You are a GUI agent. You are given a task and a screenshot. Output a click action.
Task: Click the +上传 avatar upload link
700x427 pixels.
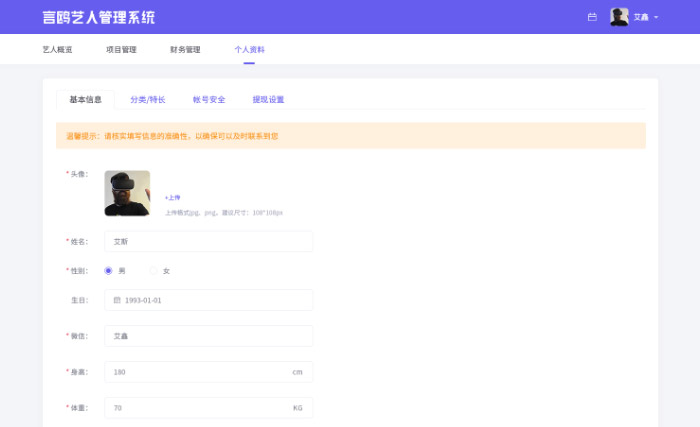coord(172,197)
